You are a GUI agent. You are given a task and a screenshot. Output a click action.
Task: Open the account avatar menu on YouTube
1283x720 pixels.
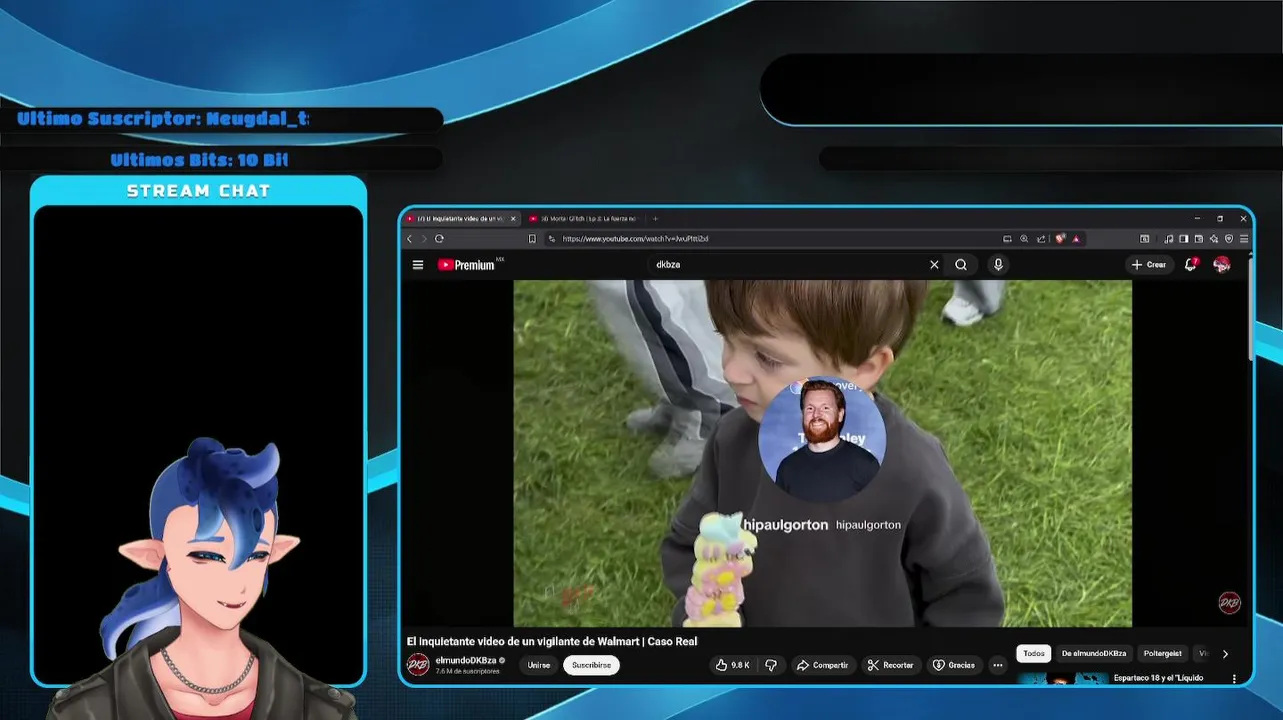[1221, 265]
